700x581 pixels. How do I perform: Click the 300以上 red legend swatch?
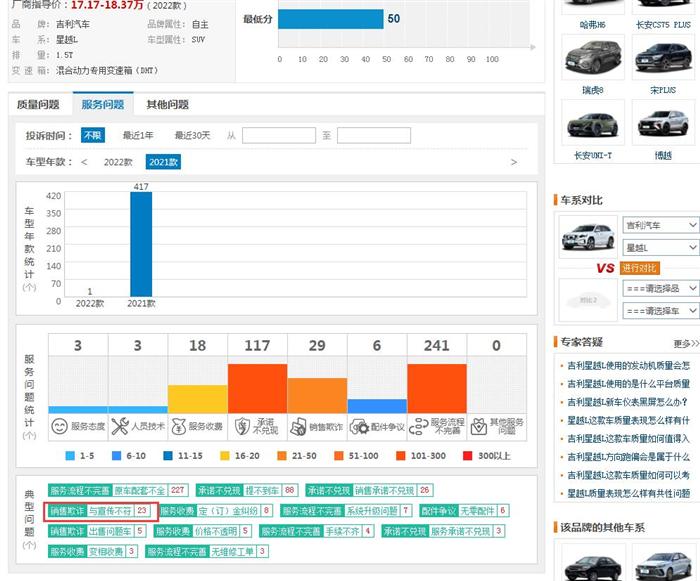click(467, 456)
